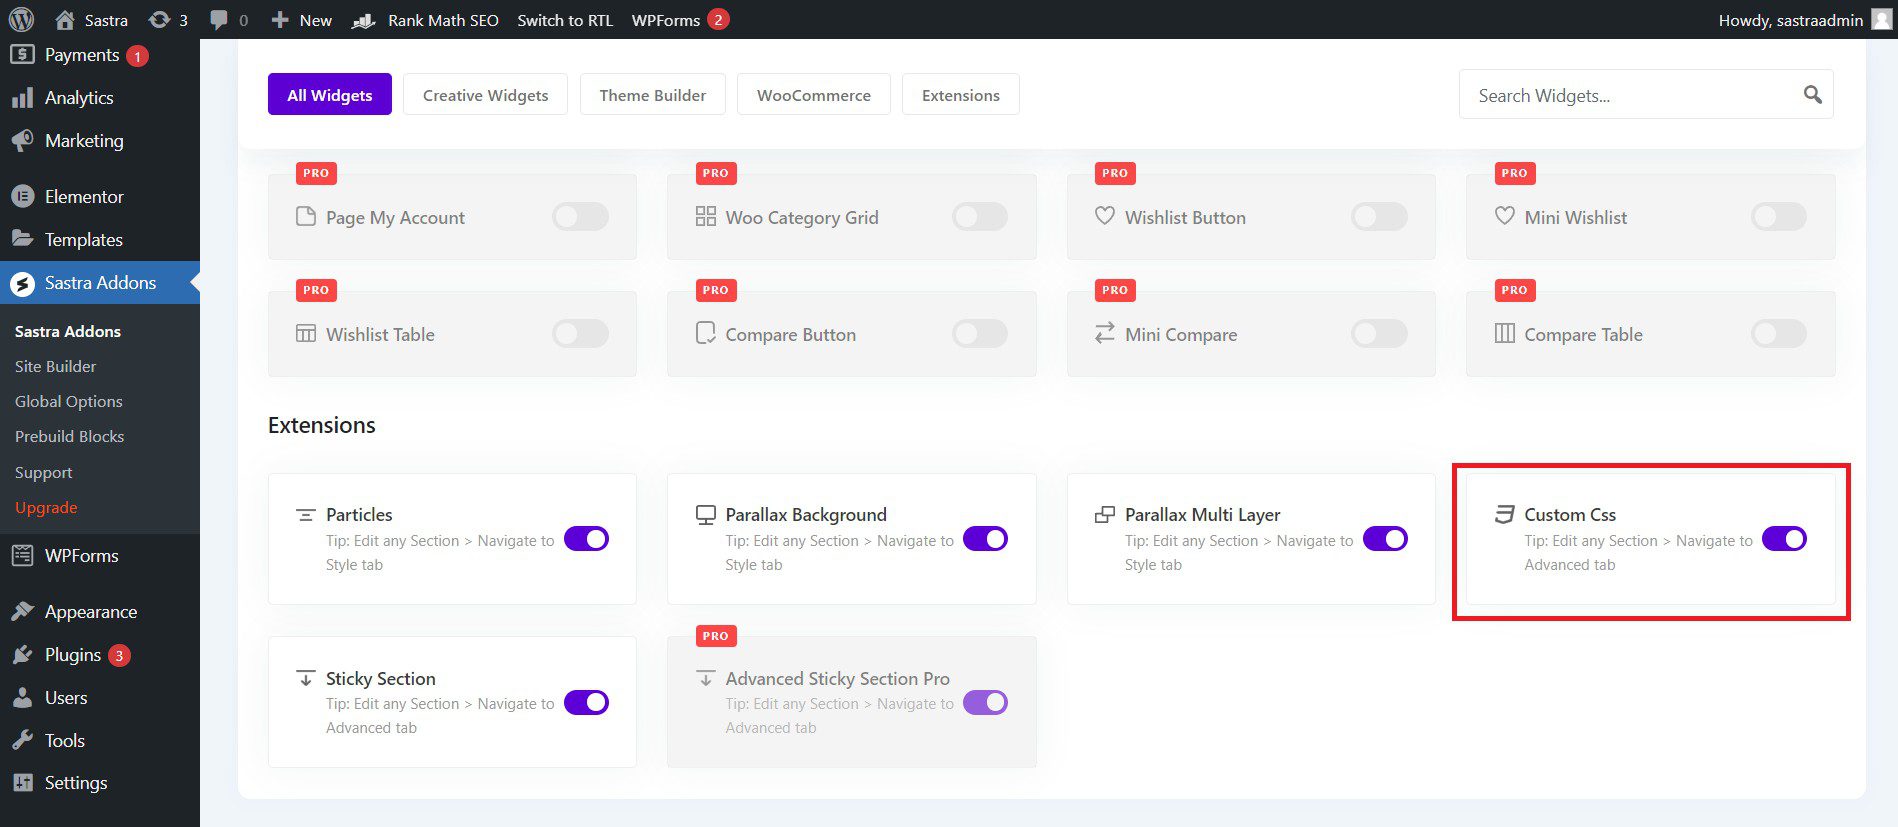The width and height of the screenshot is (1898, 827).
Task: Click the user avatar next to Howdy
Action: point(1881,20)
